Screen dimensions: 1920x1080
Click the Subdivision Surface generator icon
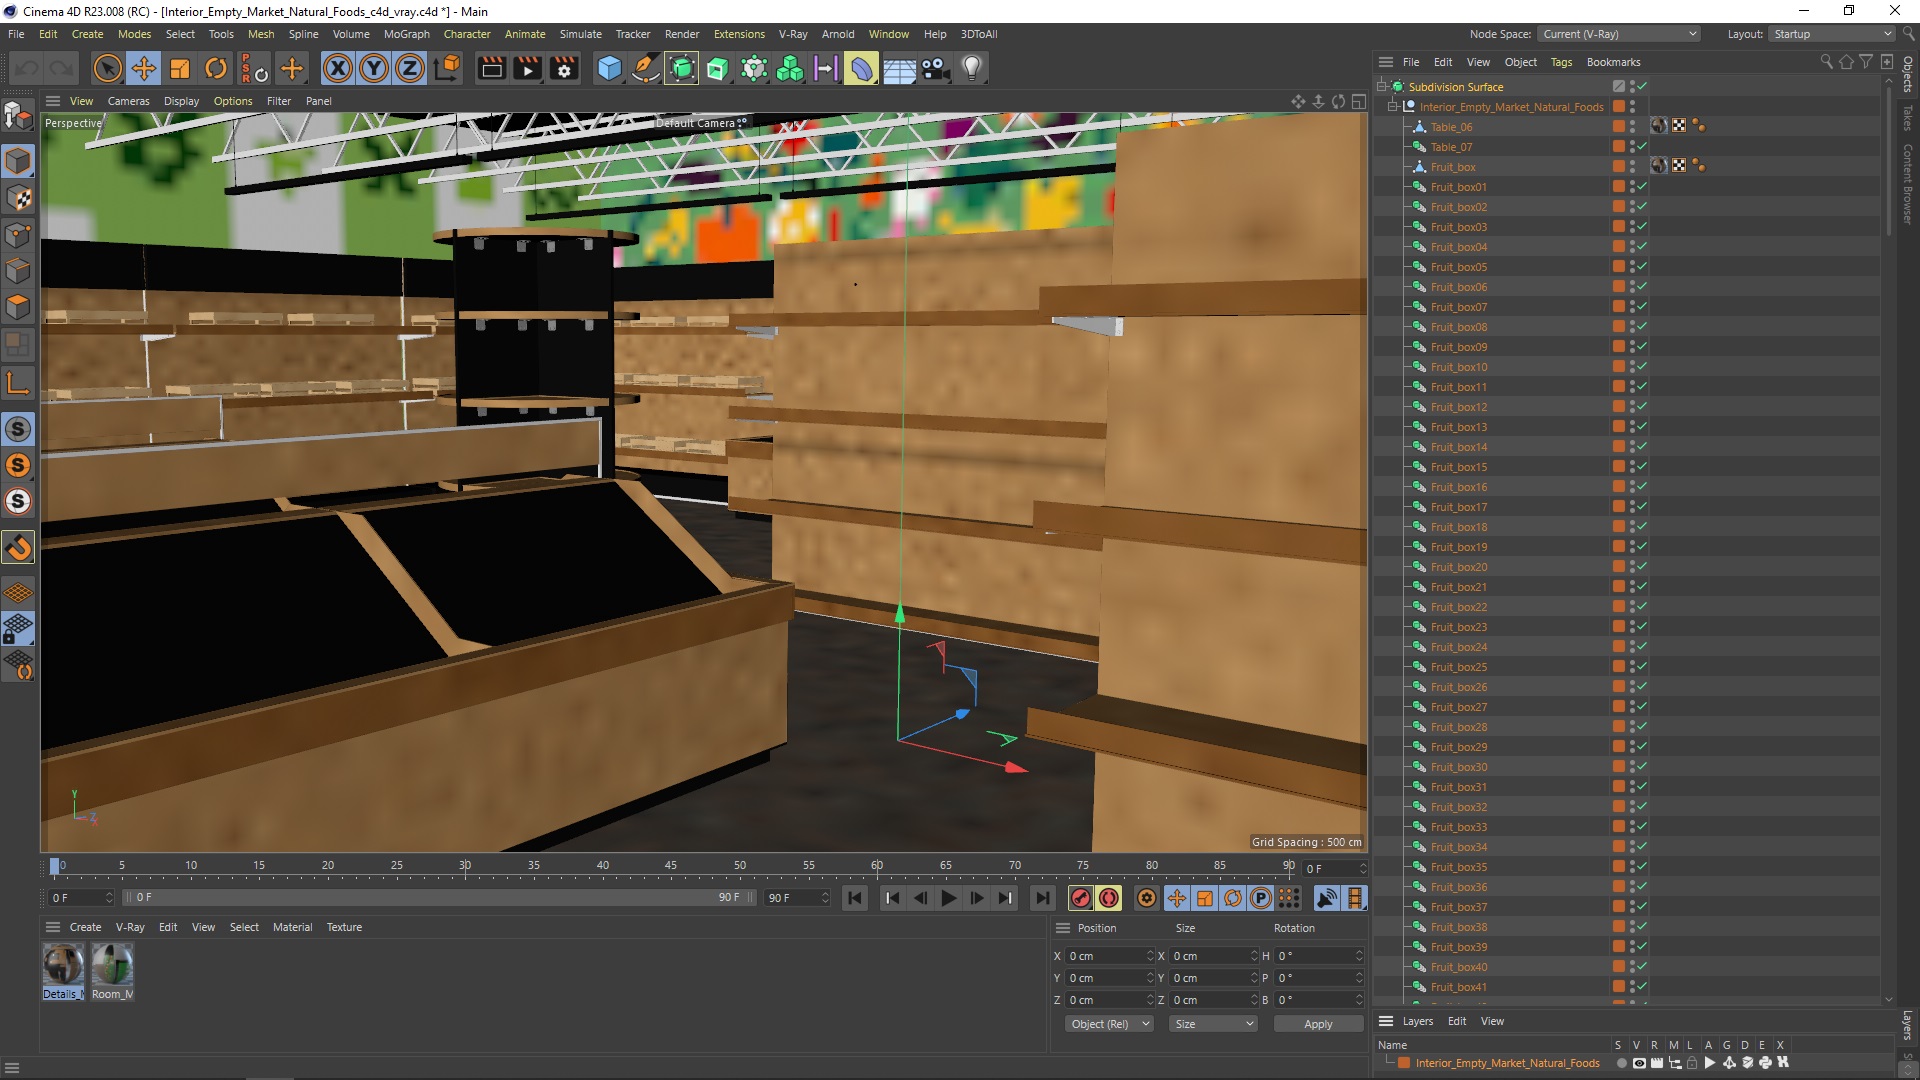[x=682, y=69]
